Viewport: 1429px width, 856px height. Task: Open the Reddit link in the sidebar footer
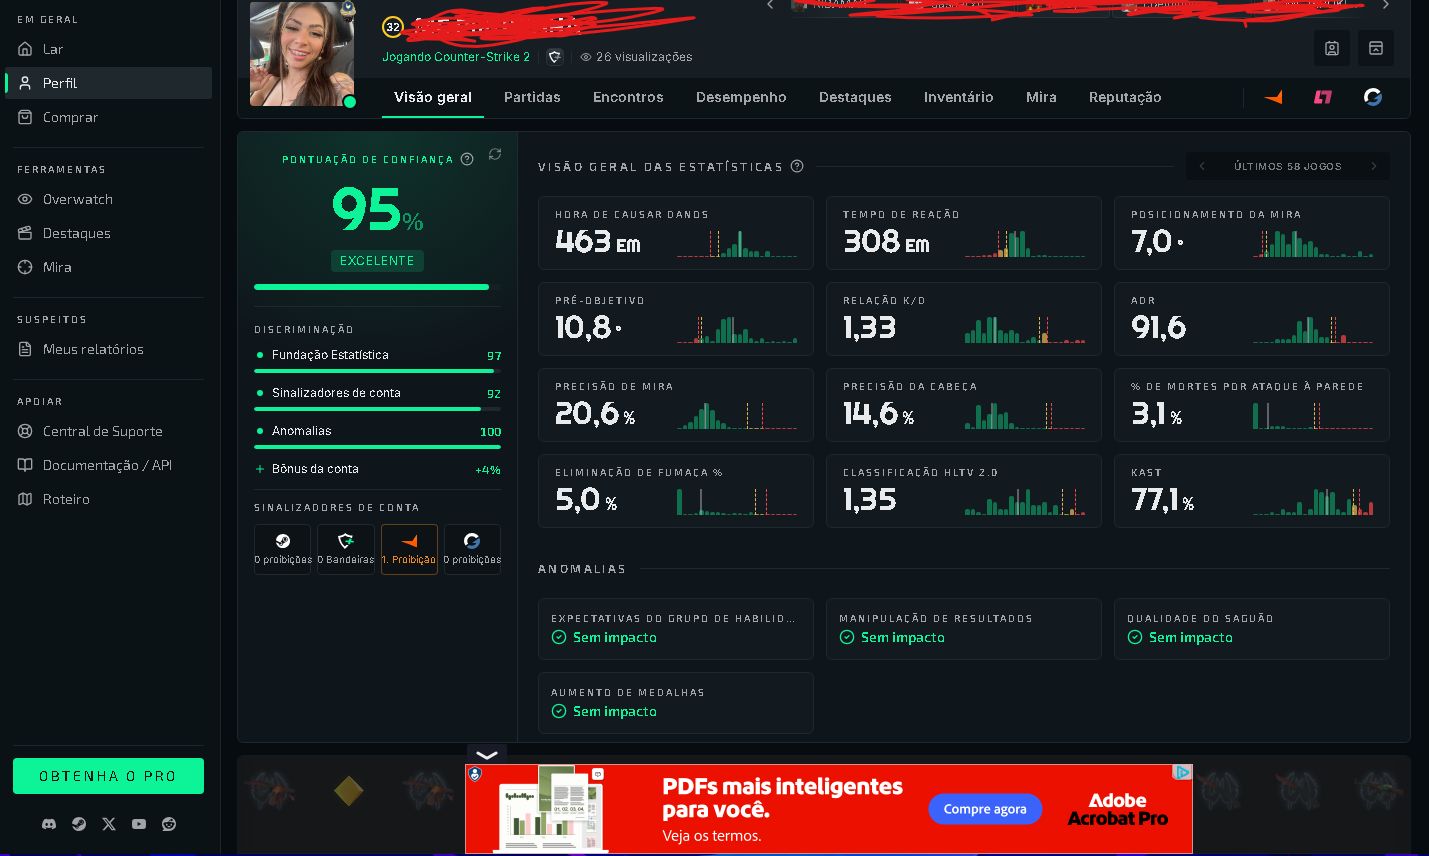(x=169, y=824)
